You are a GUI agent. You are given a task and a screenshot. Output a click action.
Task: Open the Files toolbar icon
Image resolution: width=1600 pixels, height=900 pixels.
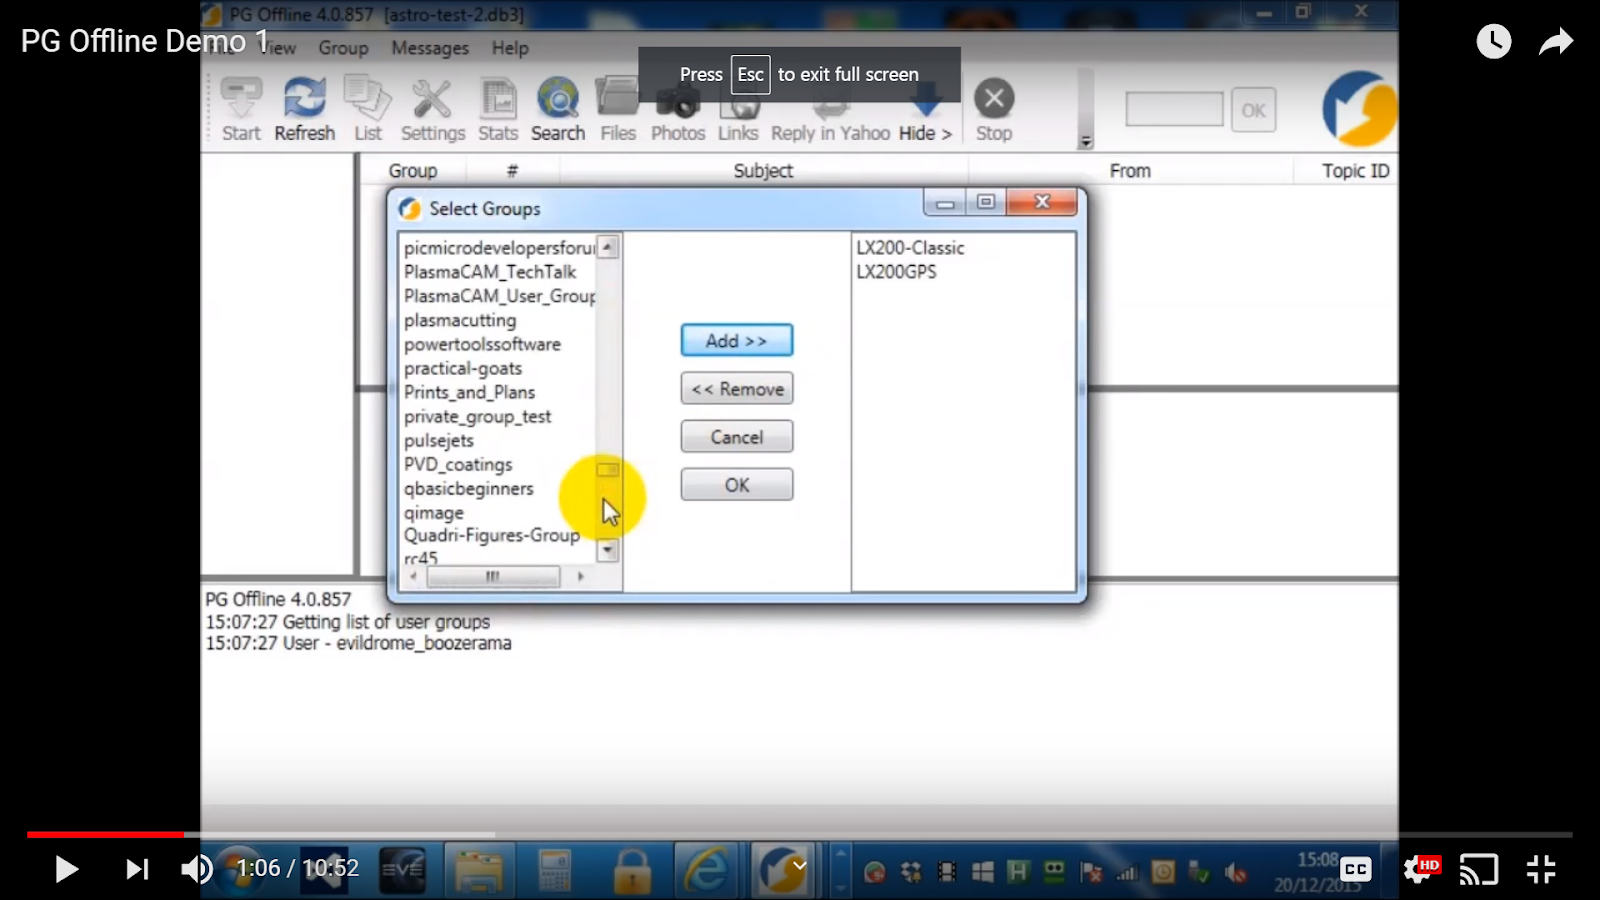(x=618, y=110)
